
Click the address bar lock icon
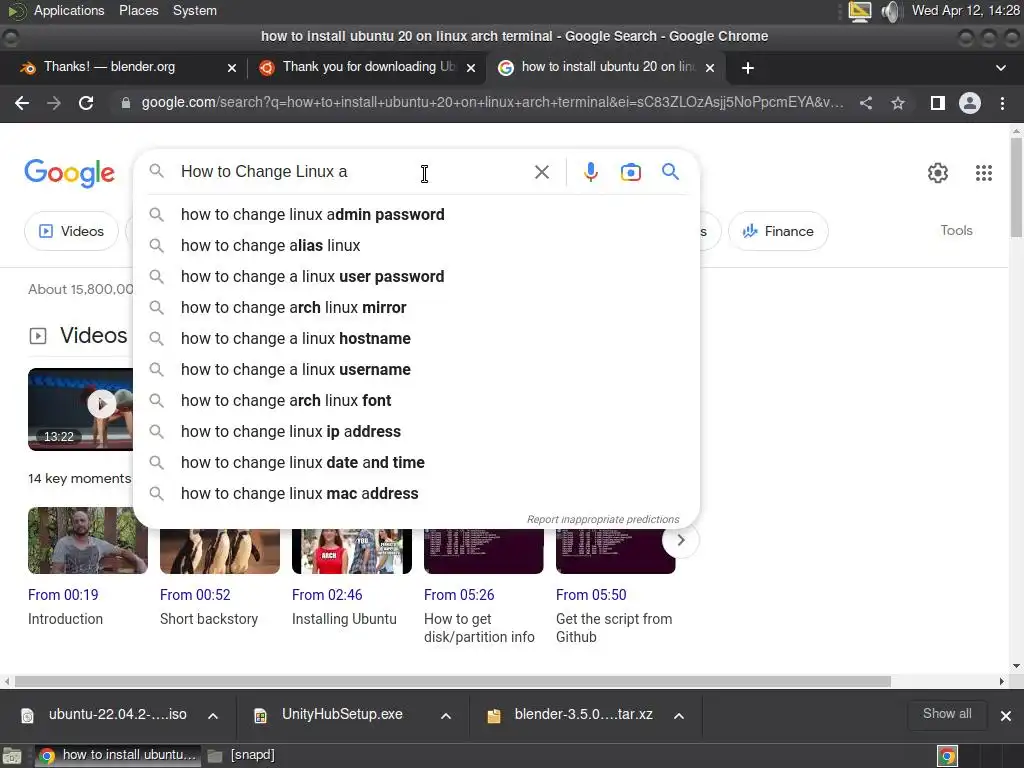coord(126,103)
